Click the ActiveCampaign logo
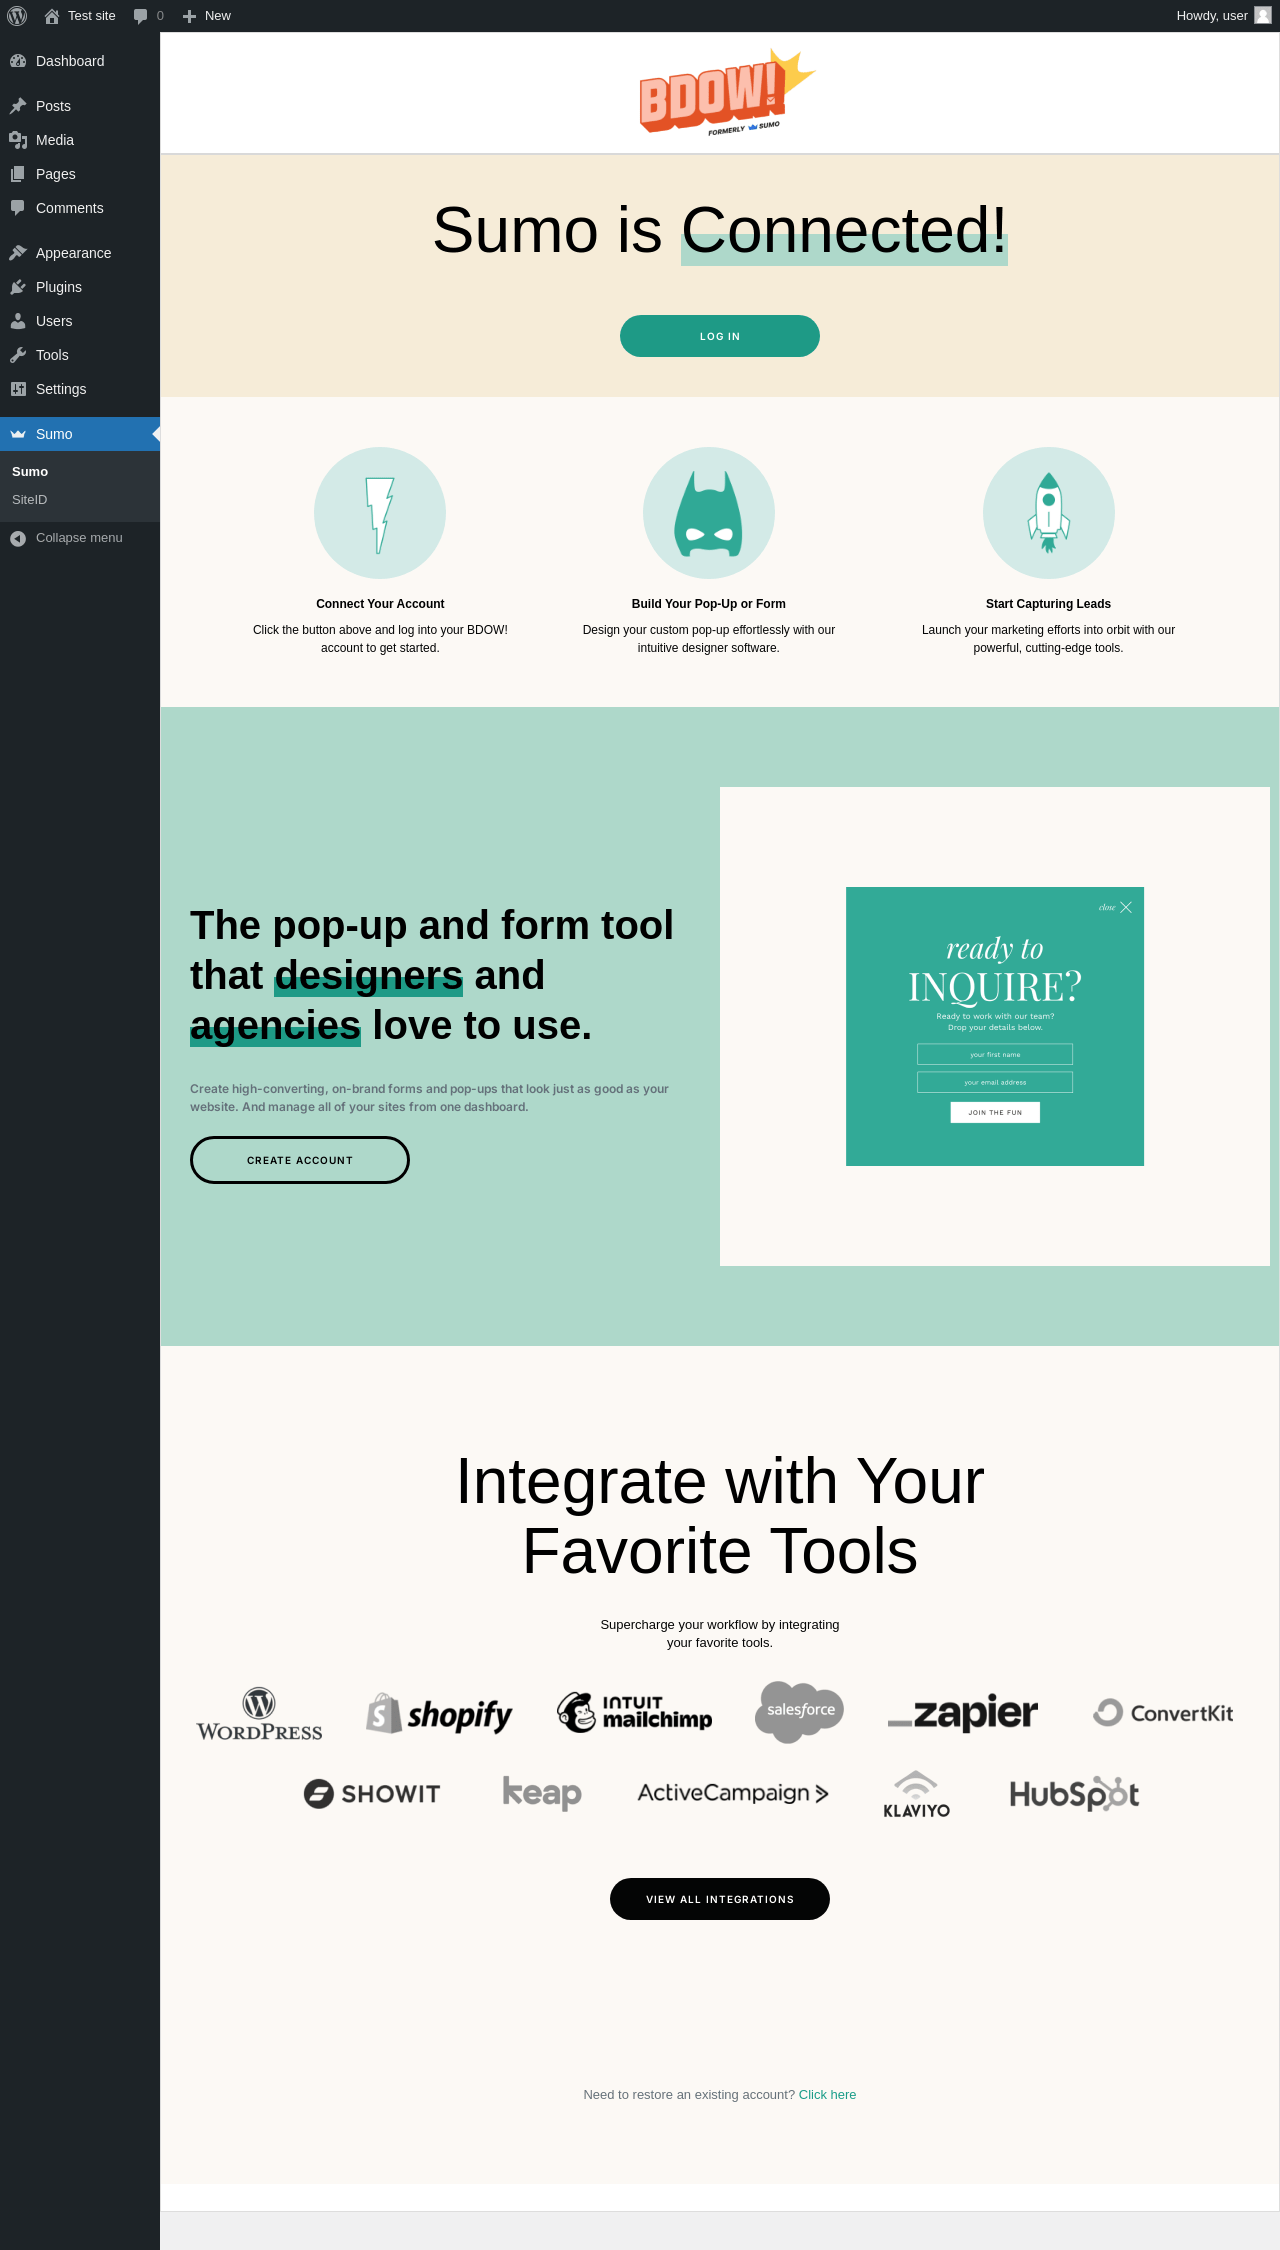The image size is (1280, 2250). (x=733, y=1793)
